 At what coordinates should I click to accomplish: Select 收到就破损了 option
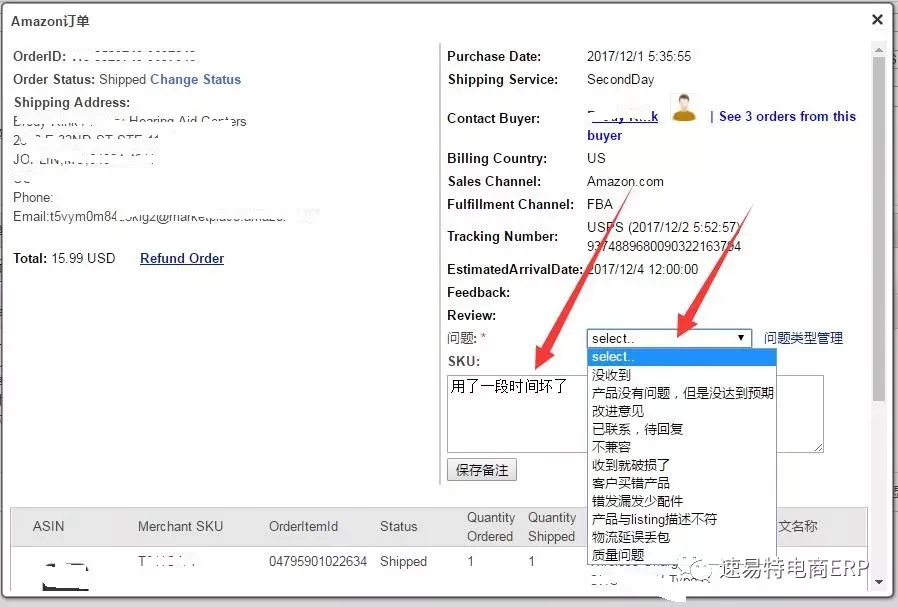tap(682, 465)
